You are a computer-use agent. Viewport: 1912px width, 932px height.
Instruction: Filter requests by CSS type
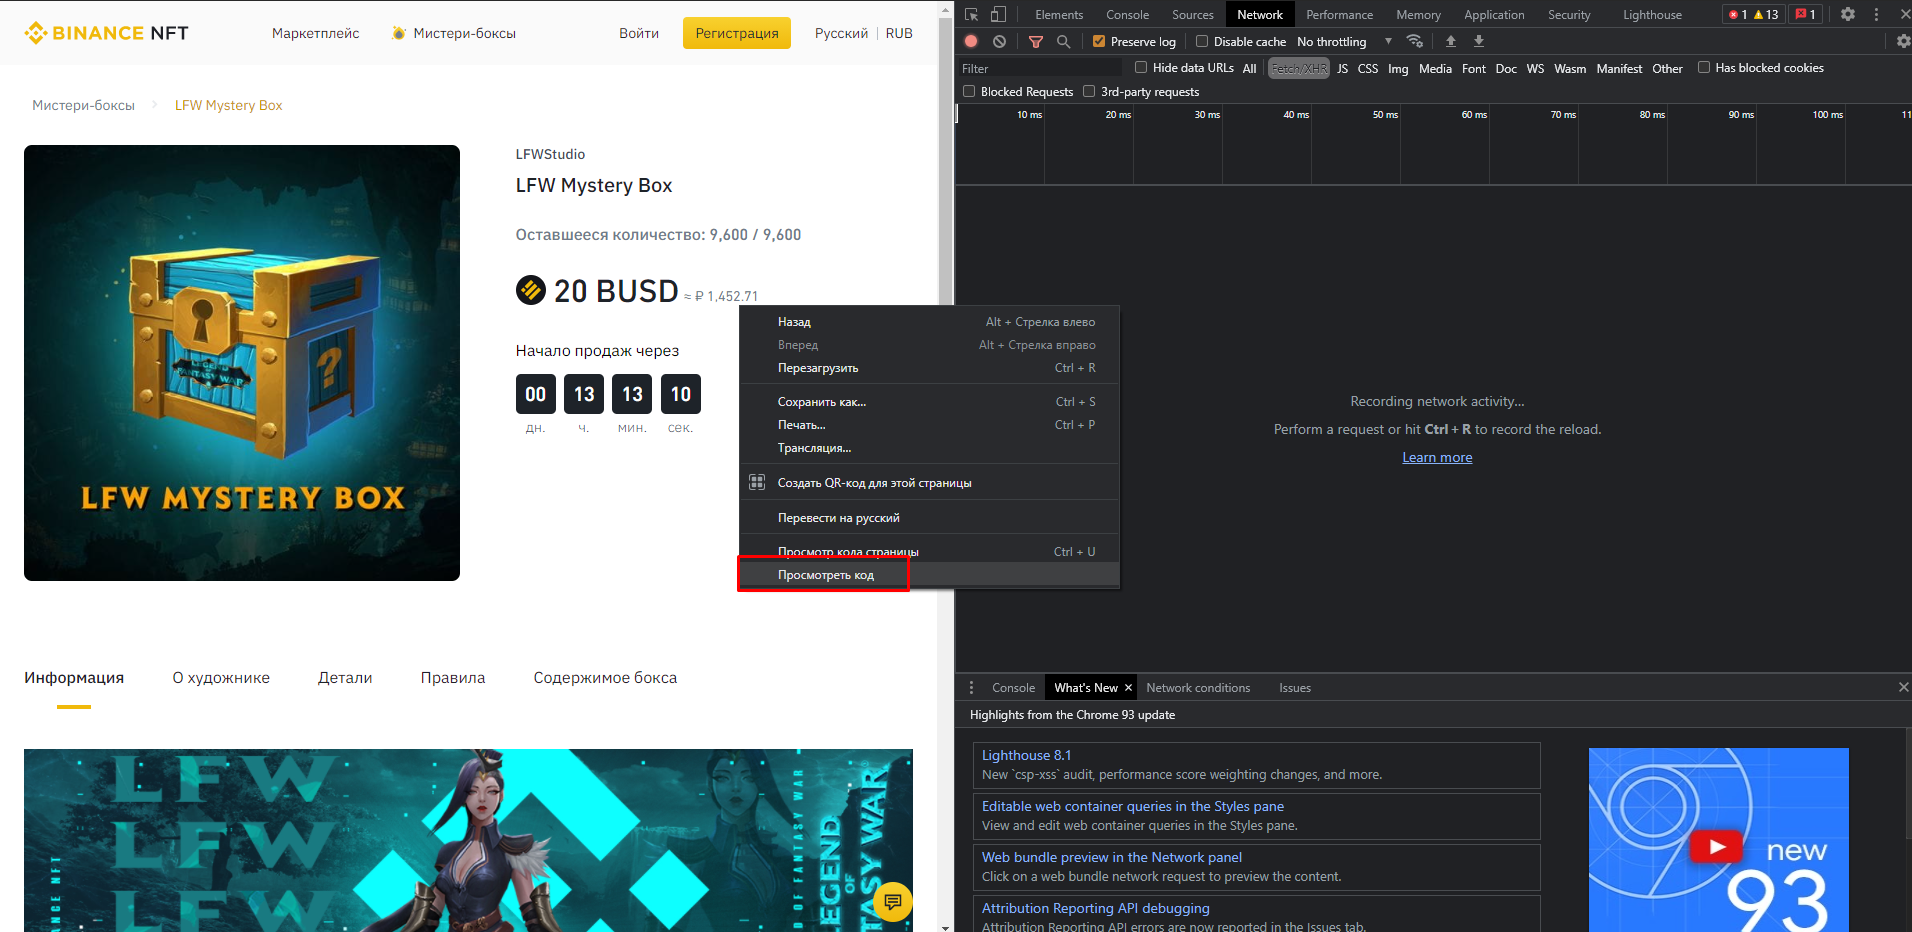1368,68
